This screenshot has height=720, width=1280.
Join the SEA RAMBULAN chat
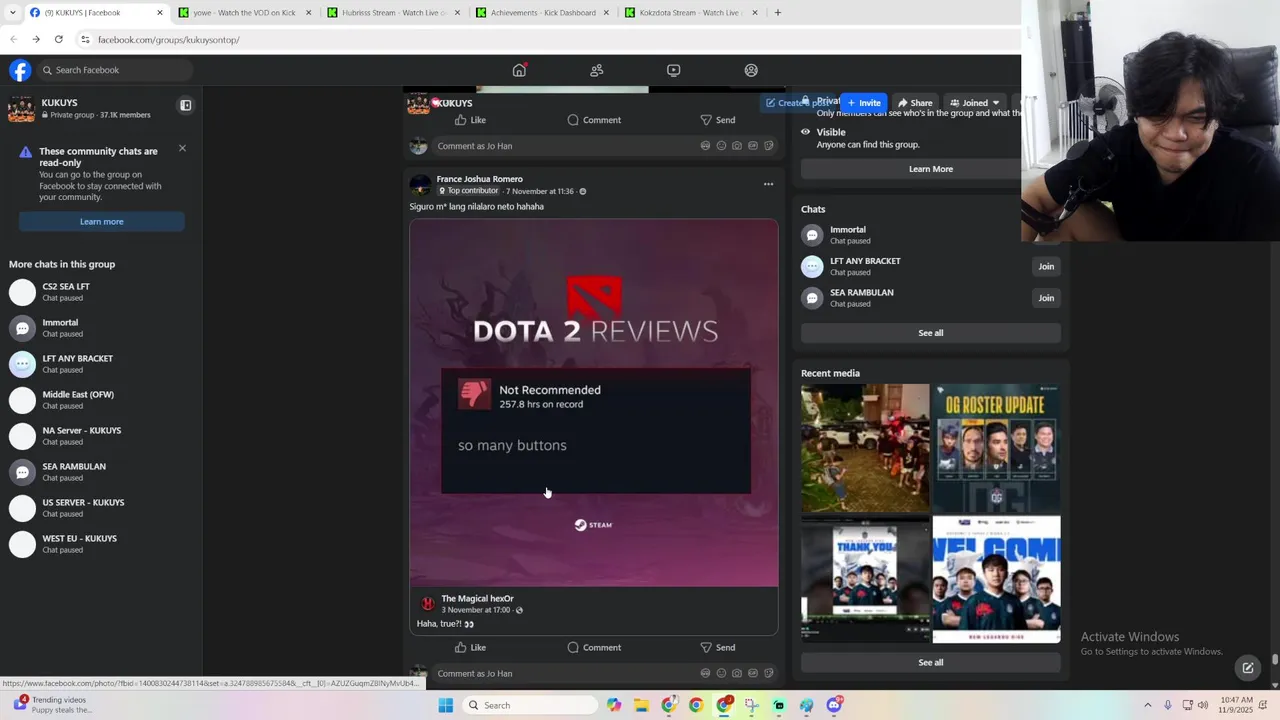coord(1046,298)
